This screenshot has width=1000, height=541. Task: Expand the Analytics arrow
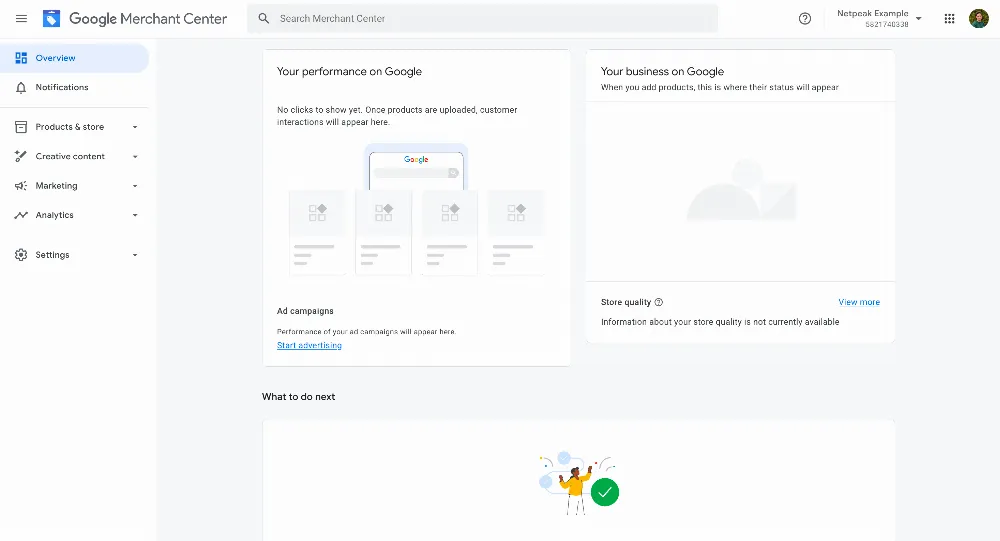pos(135,215)
